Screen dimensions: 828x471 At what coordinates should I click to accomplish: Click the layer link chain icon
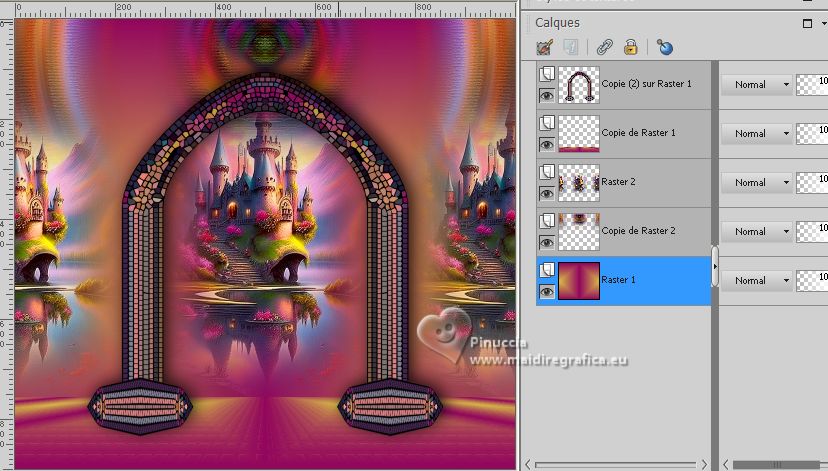tap(605, 48)
